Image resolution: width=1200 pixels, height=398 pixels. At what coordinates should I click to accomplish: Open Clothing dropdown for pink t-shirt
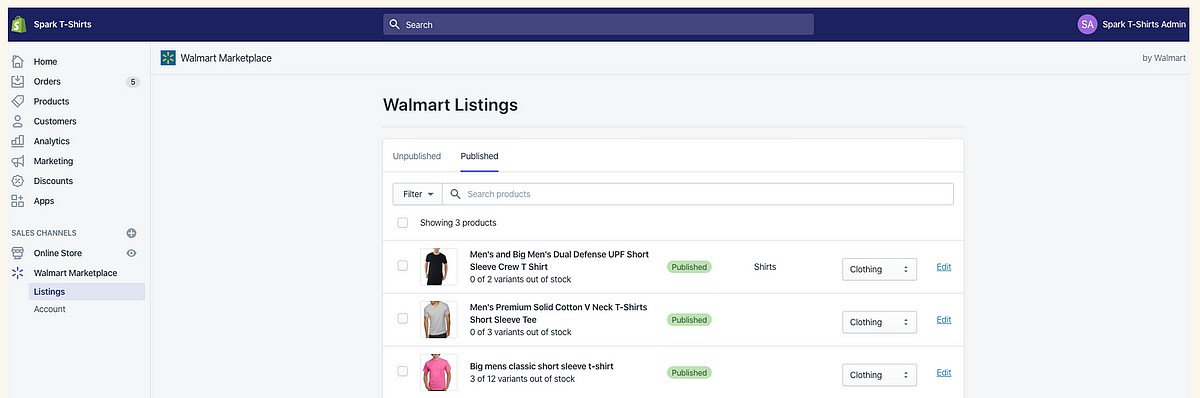[879, 375]
